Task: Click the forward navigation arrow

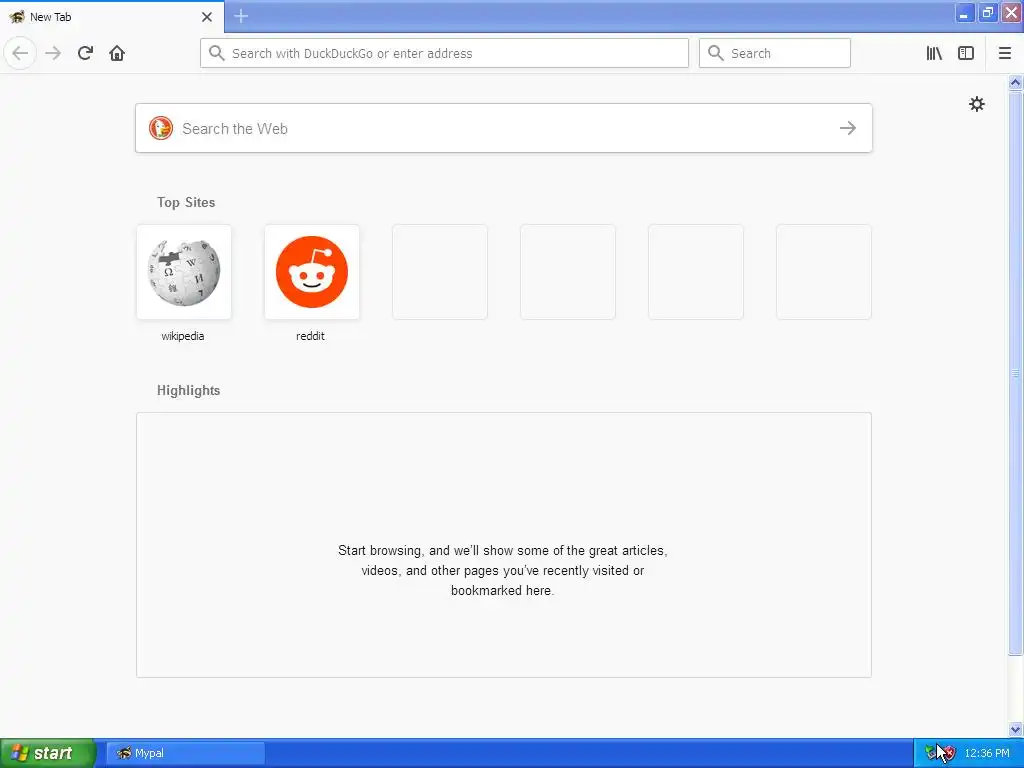Action: tap(53, 53)
